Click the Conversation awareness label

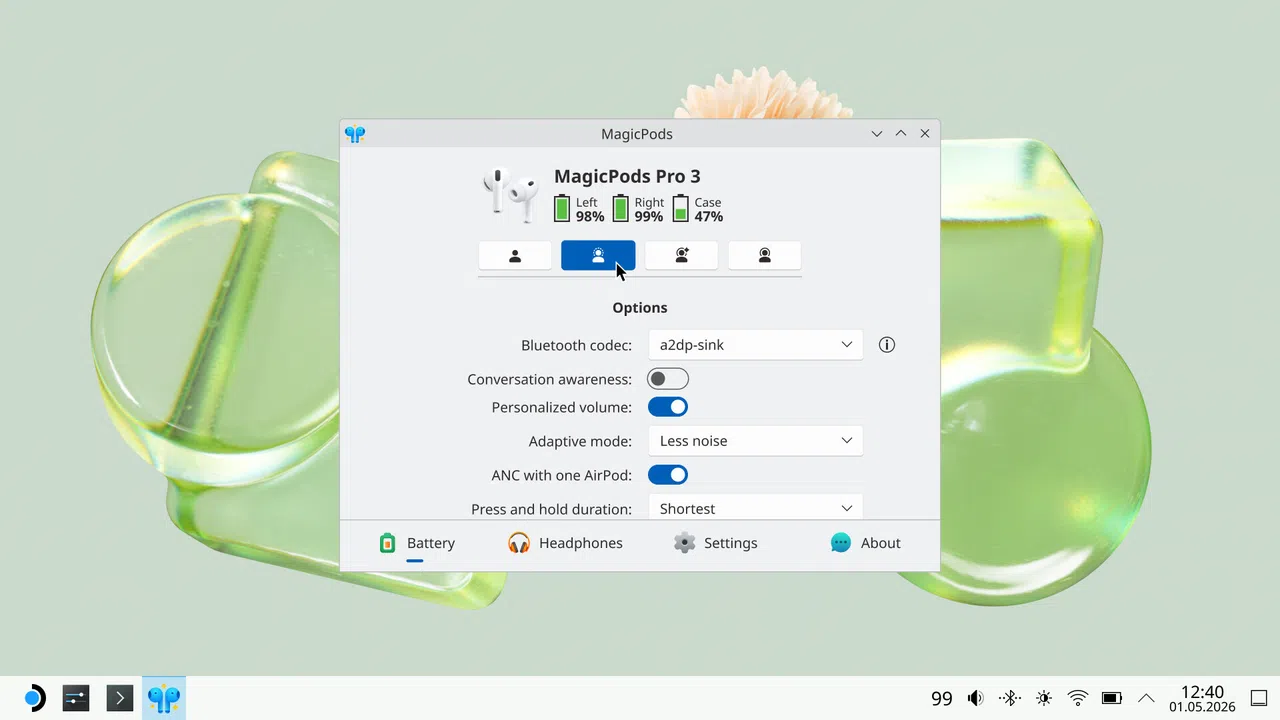pyautogui.click(x=549, y=379)
